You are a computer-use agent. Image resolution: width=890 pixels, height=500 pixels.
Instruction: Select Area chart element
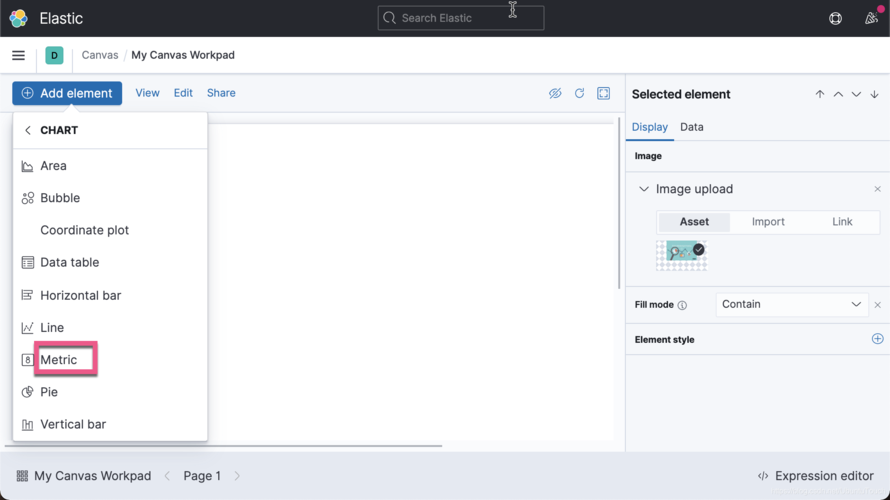pos(110,166)
